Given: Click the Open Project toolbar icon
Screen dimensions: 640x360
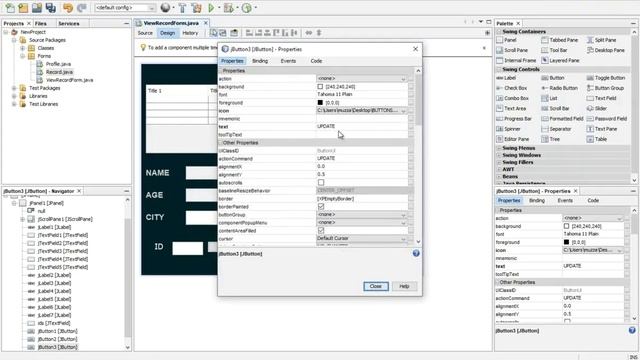Looking at the screenshot, I should (37, 7).
